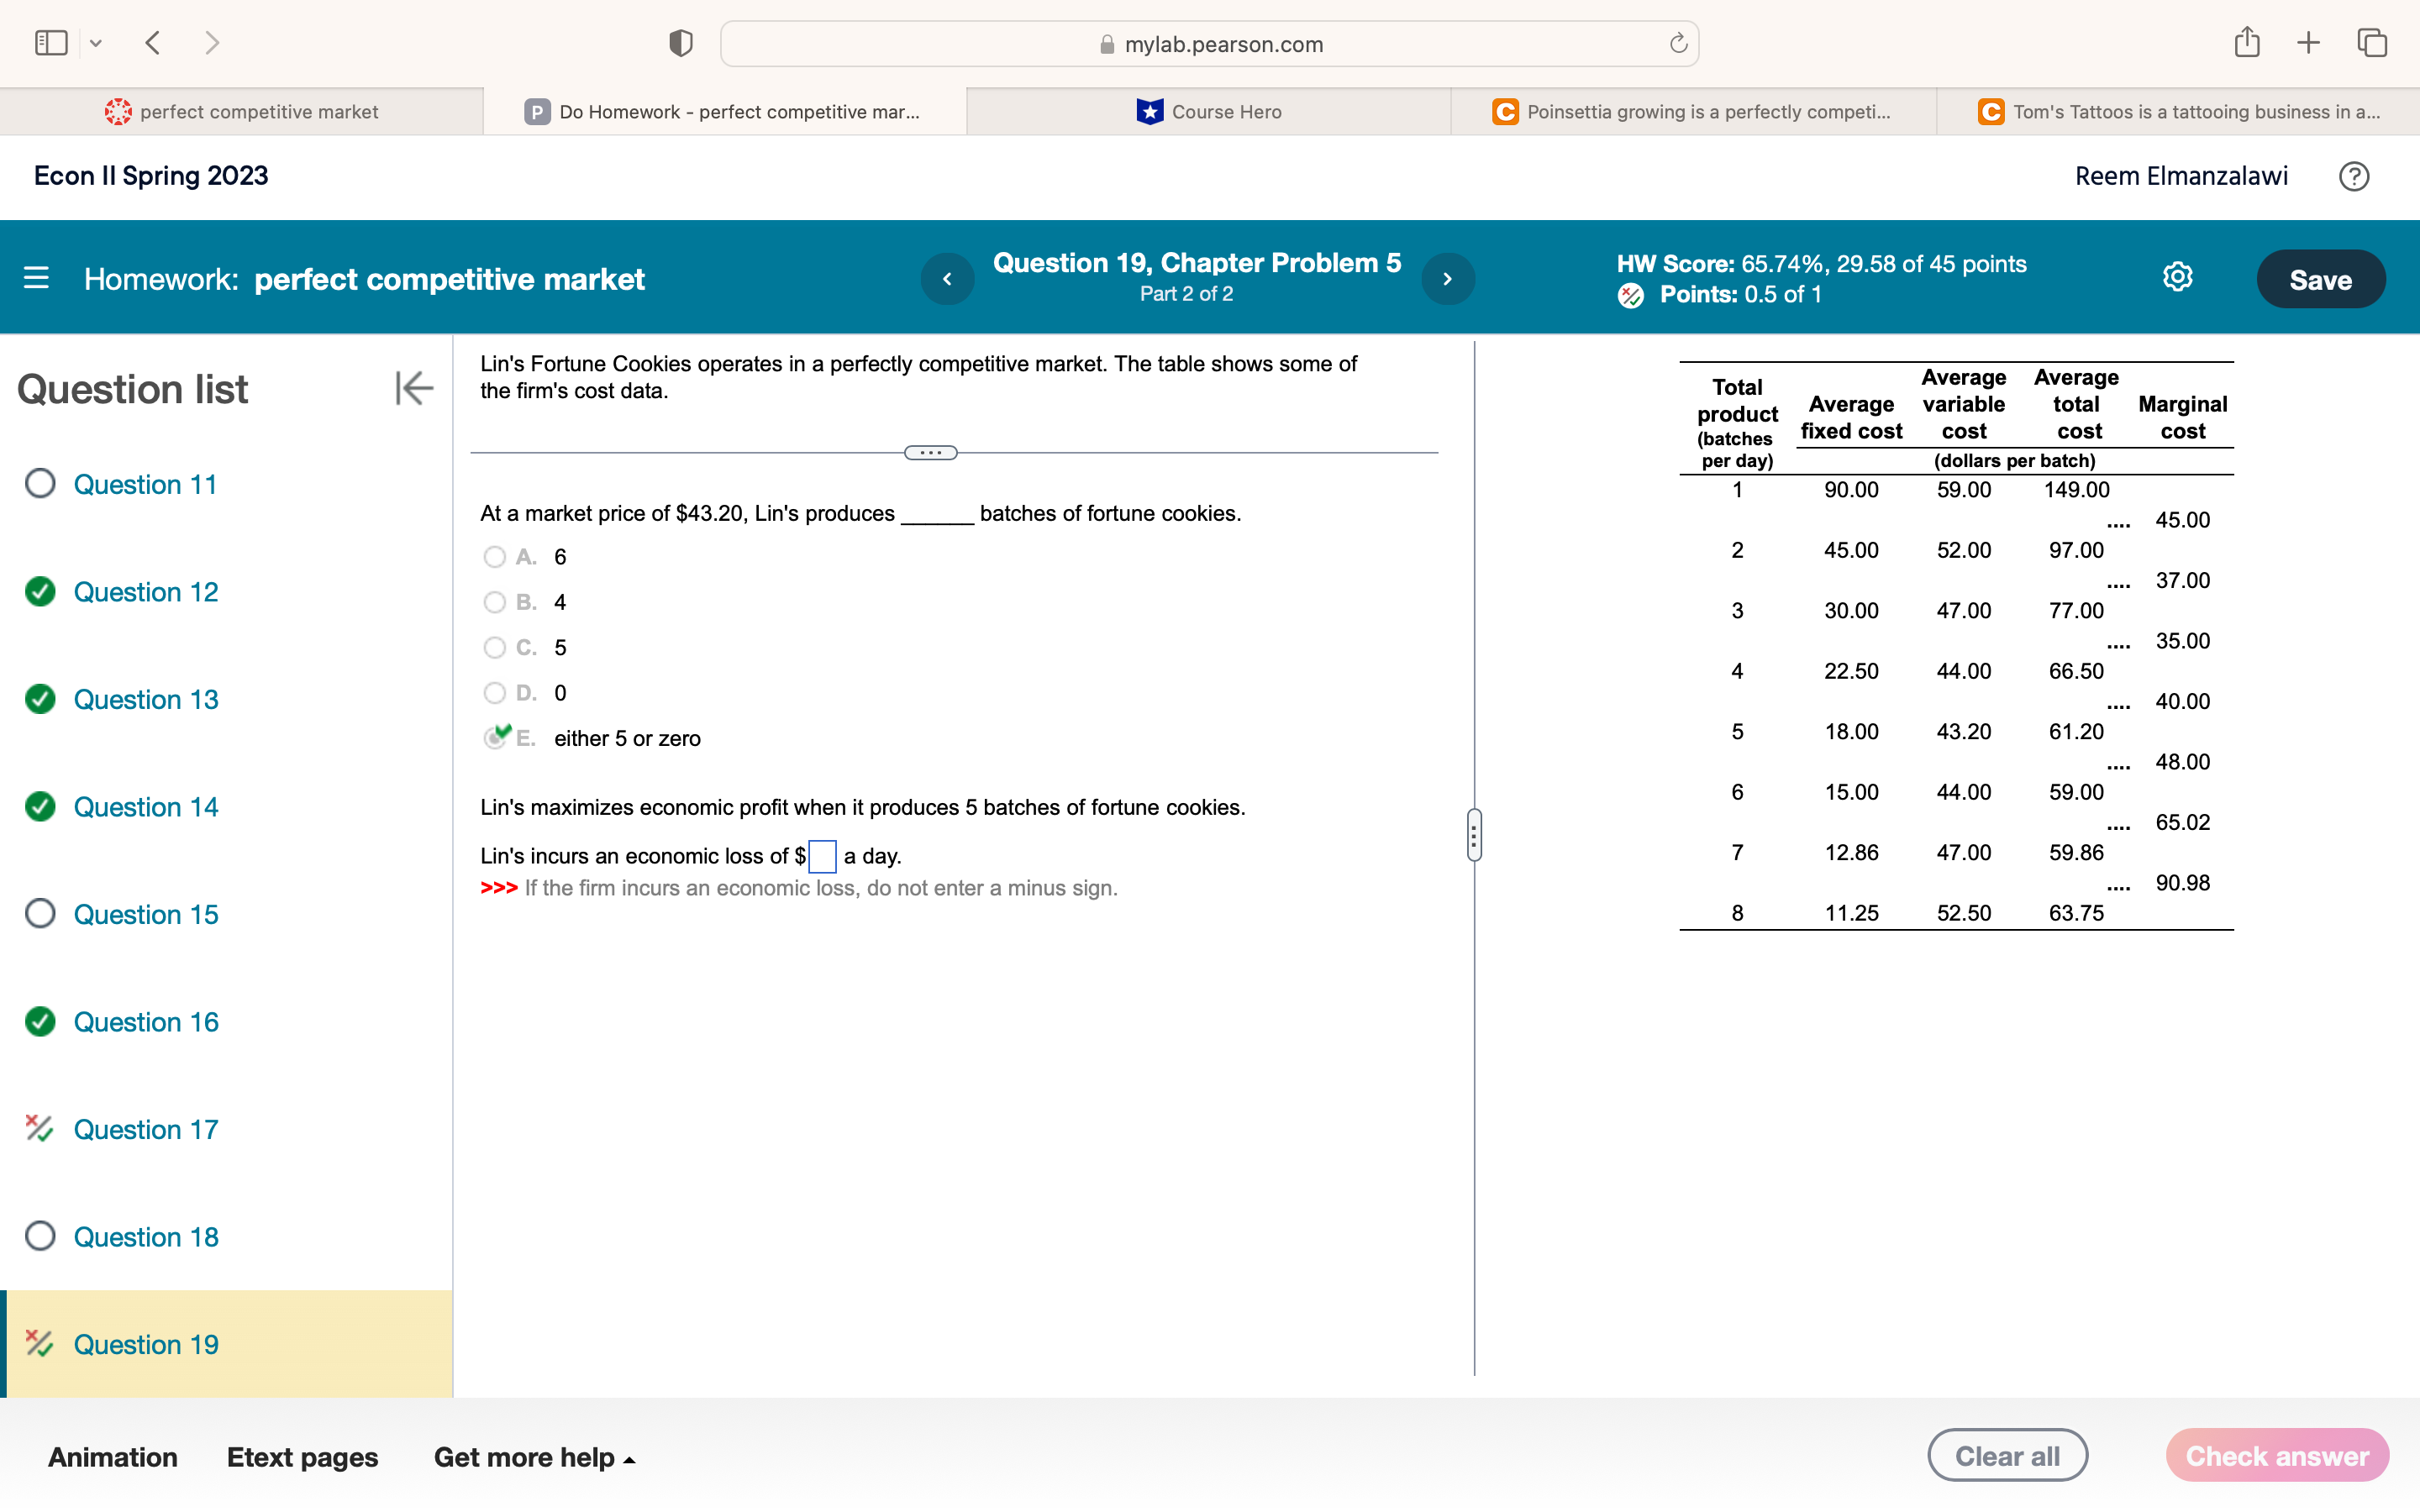Choose option D. 0
Image resolution: width=2420 pixels, height=1512 pixels.
coord(494,692)
